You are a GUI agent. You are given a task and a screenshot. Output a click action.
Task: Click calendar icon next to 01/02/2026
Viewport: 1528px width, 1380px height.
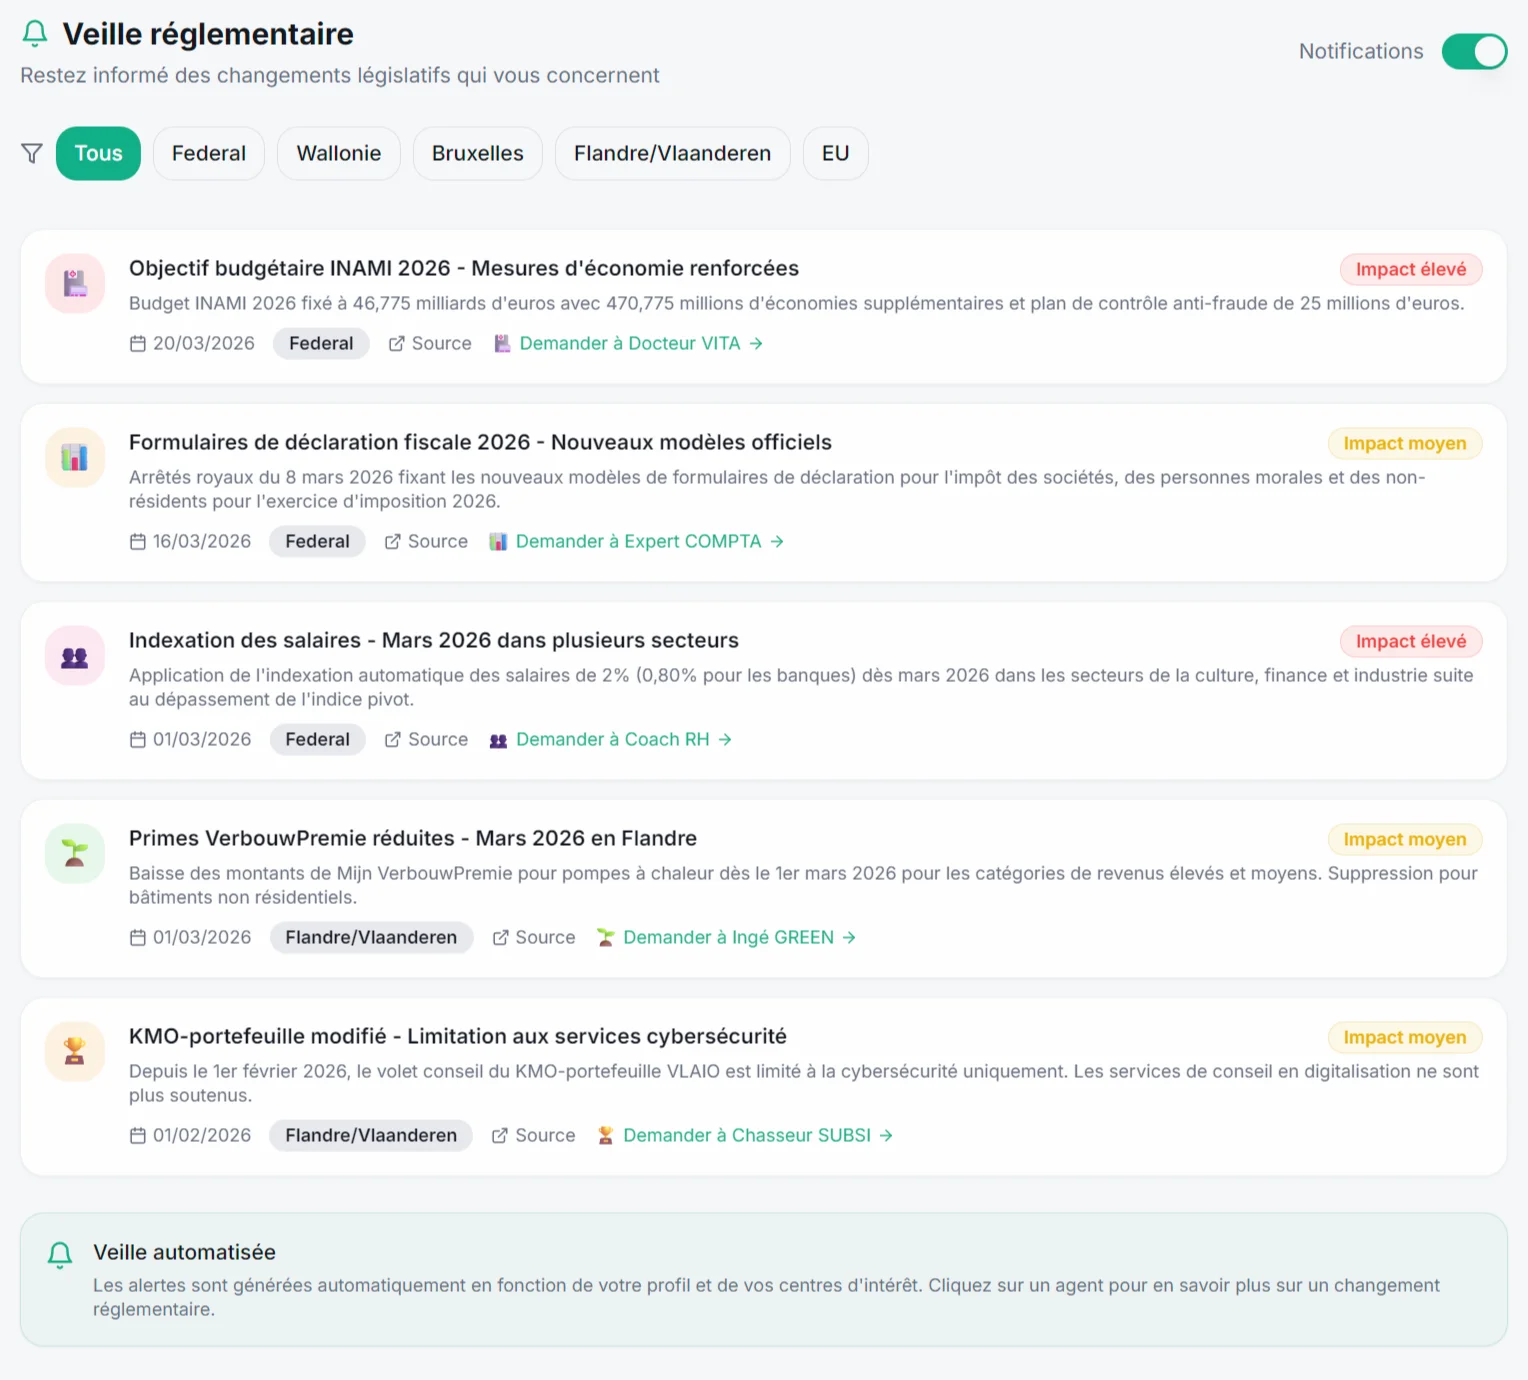(138, 1135)
